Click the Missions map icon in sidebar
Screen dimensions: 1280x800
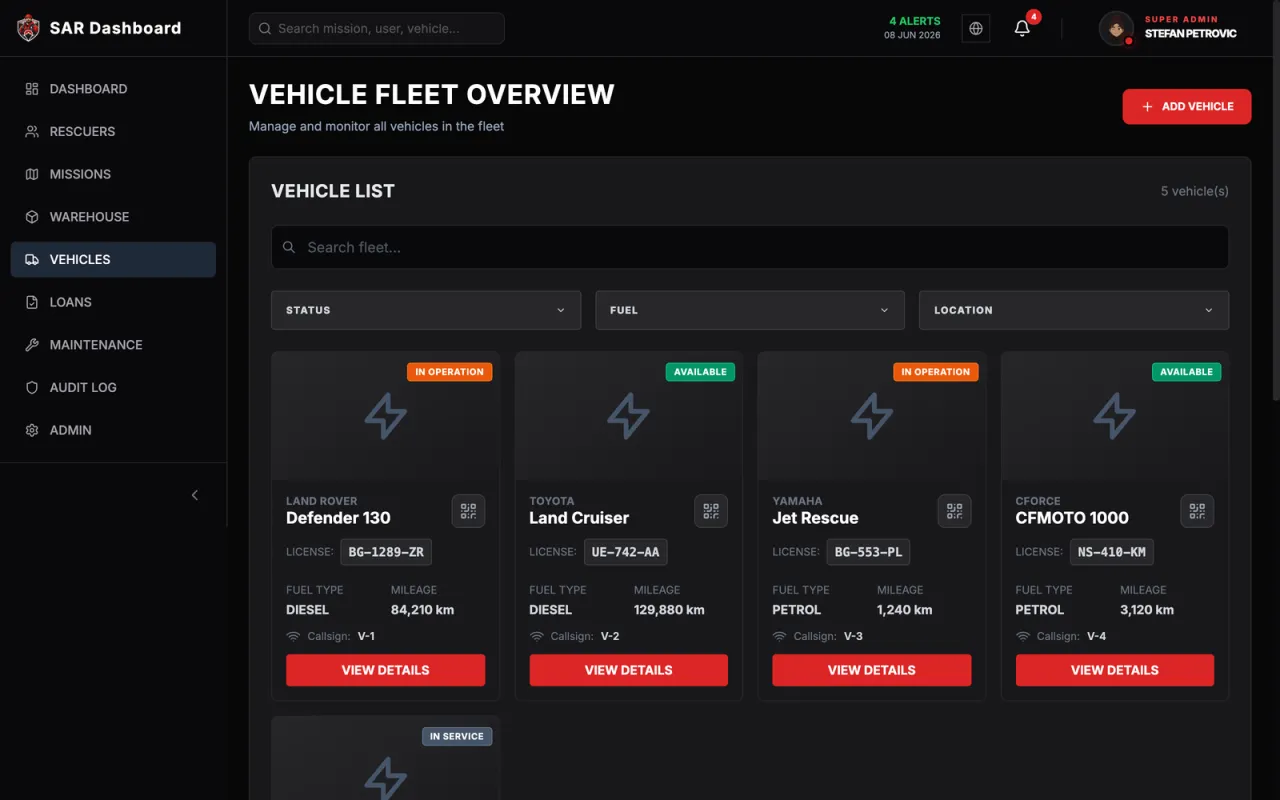[x=32, y=174]
